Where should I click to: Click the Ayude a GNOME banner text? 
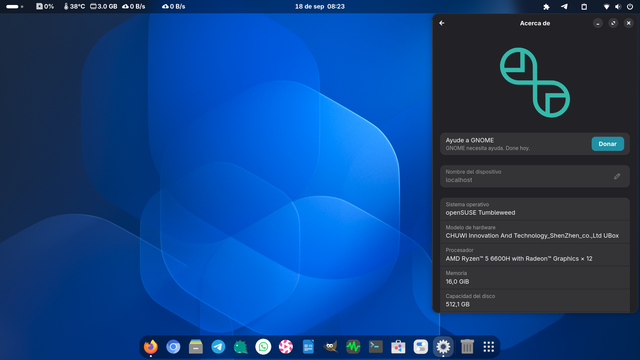tap(469, 140)
